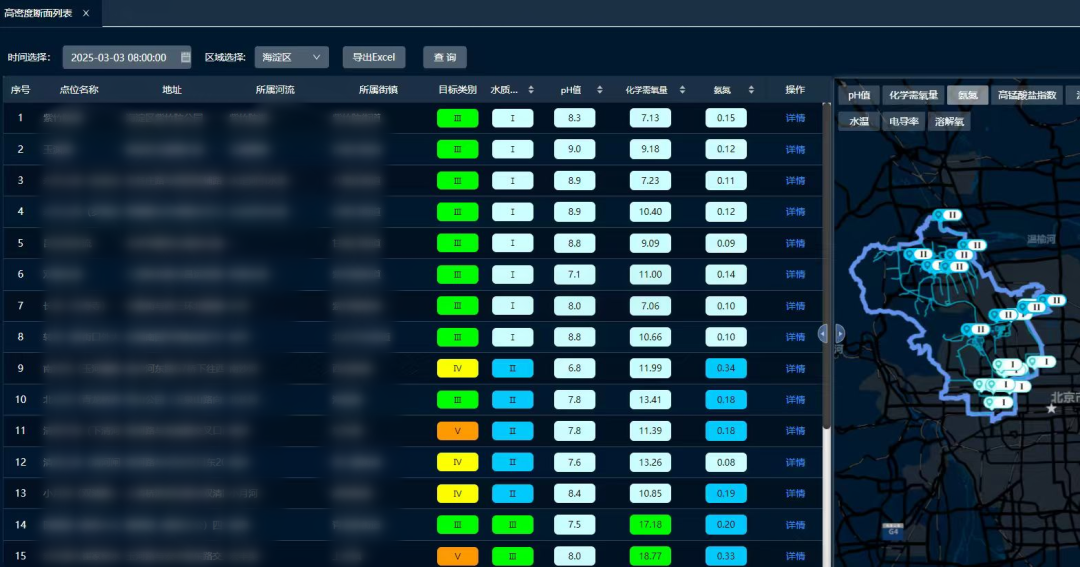Open 详情 link for row 9
Viewport: 1080px width, 567px height.
coord(795,369)
